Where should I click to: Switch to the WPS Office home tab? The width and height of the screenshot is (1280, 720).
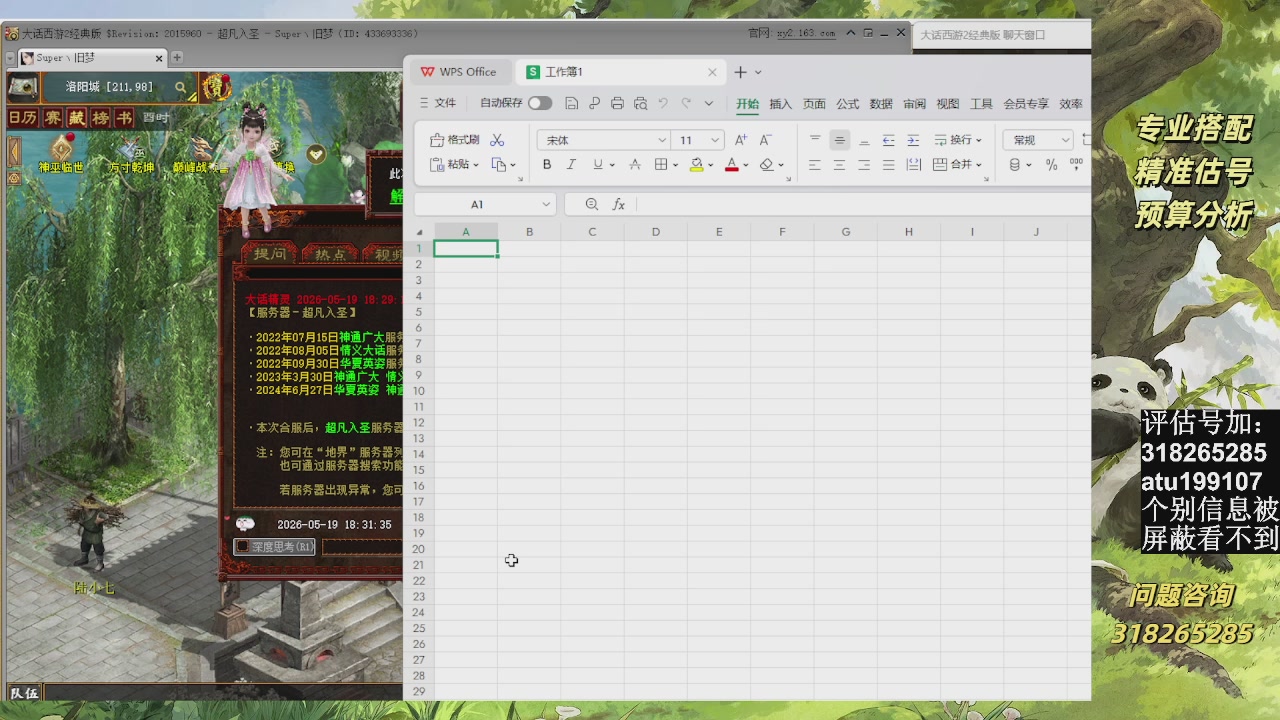[459, 72]
